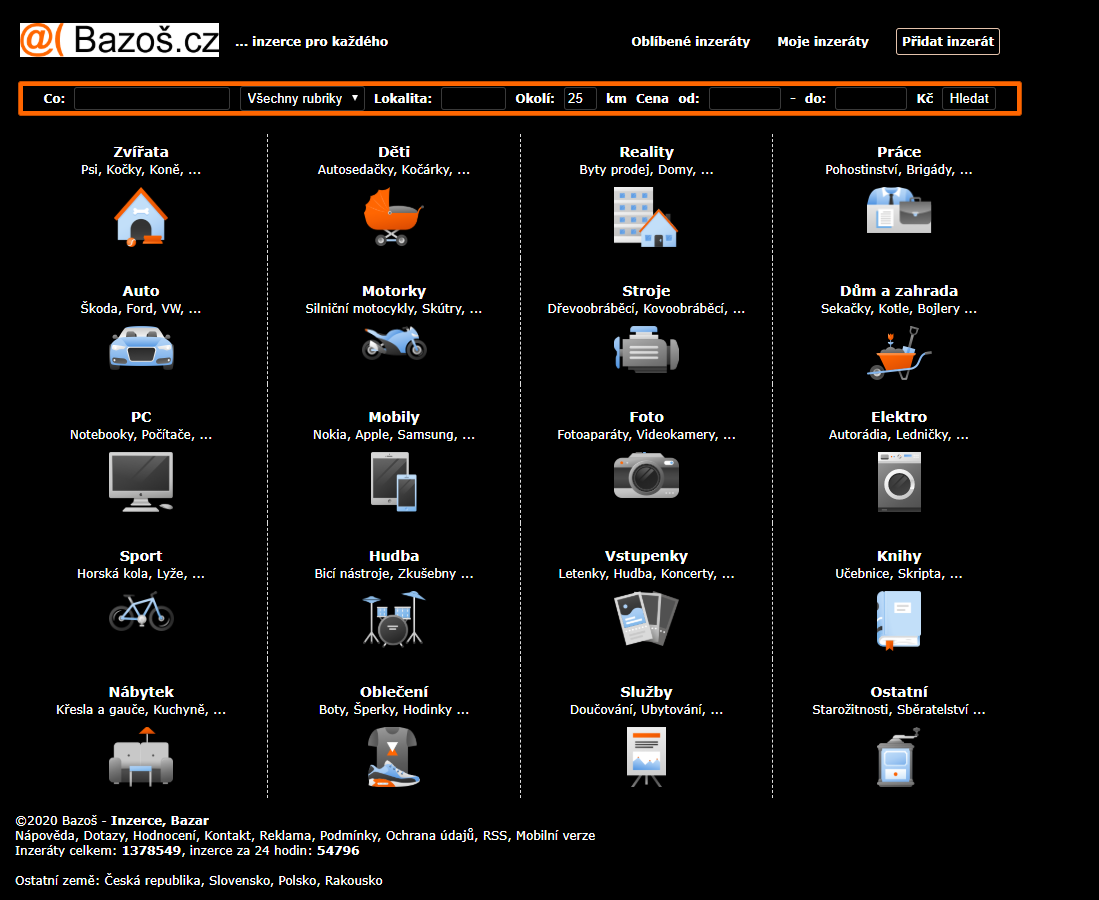Click the Mobily tablet and phone icon
Screen dimensions: 1099x900
pyautogui.click(x=394, y=482)
